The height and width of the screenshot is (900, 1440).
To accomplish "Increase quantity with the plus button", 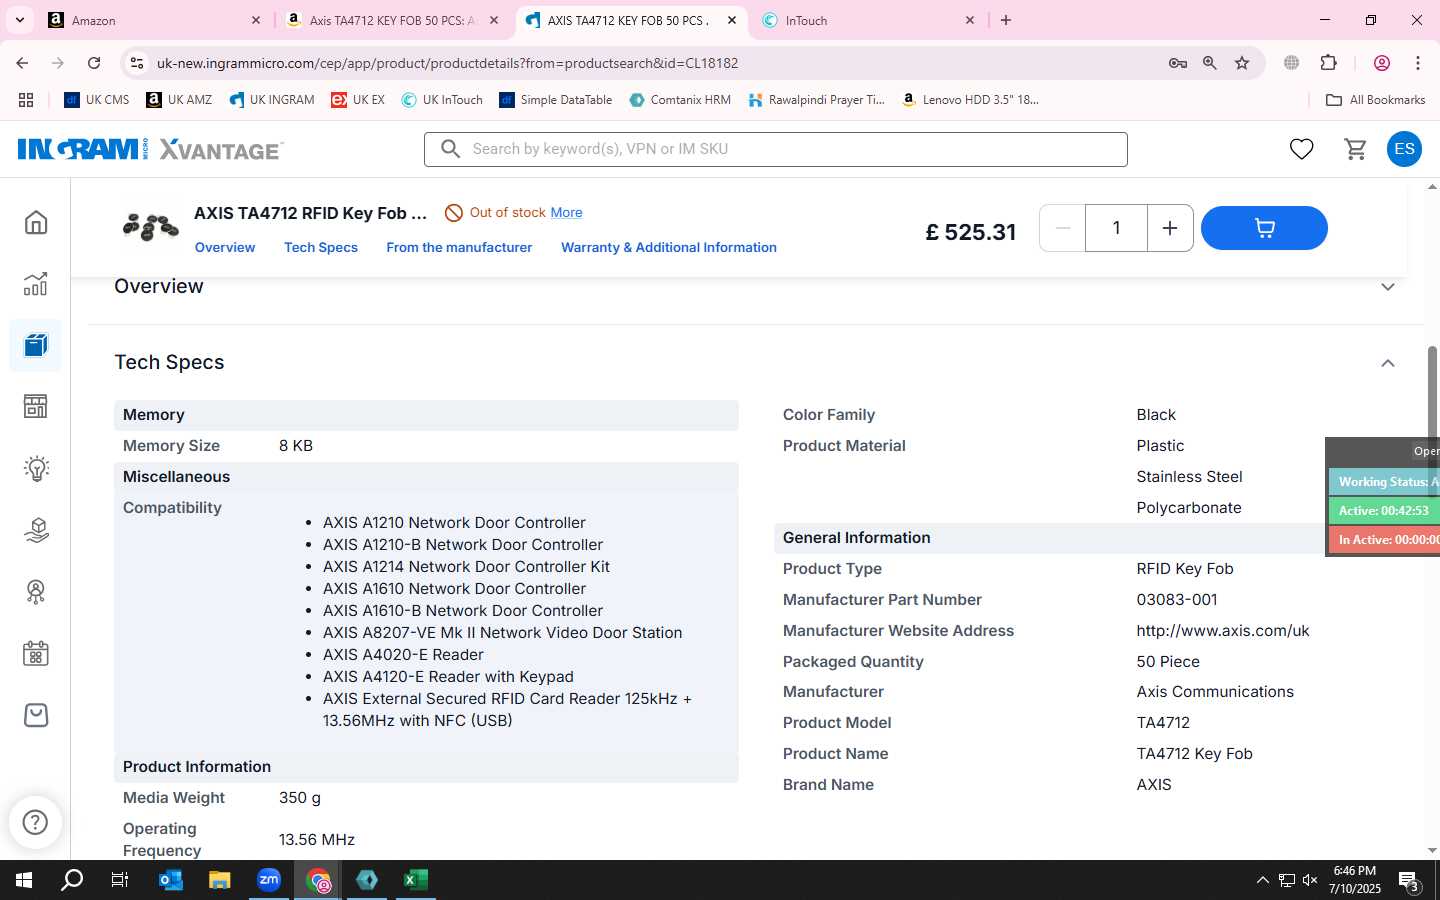I will point(1170,228).
